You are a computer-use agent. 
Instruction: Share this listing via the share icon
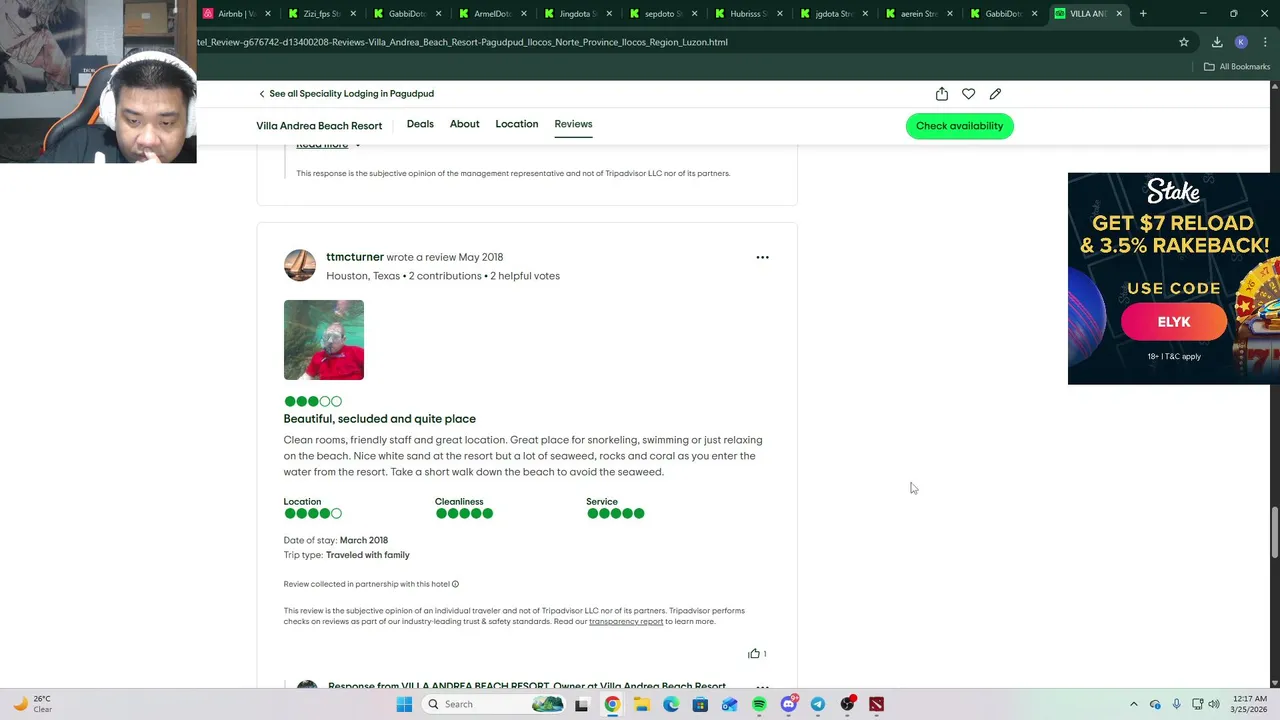click(x=942, y=94)
